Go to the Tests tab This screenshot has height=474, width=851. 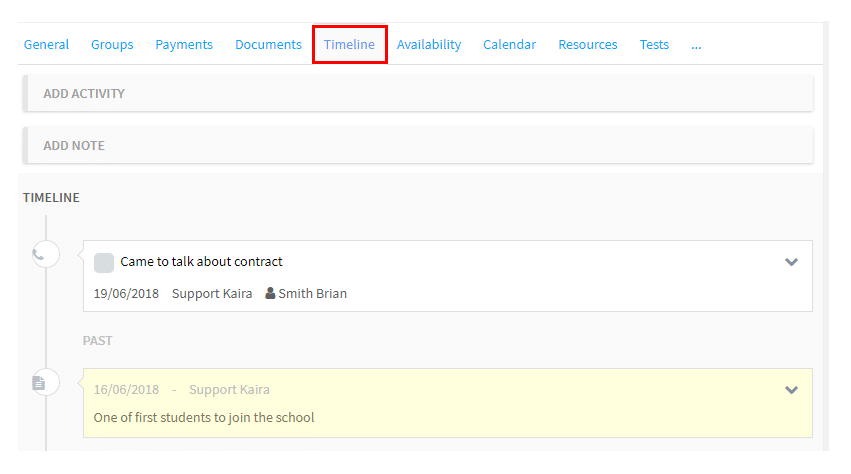point(654,45)
